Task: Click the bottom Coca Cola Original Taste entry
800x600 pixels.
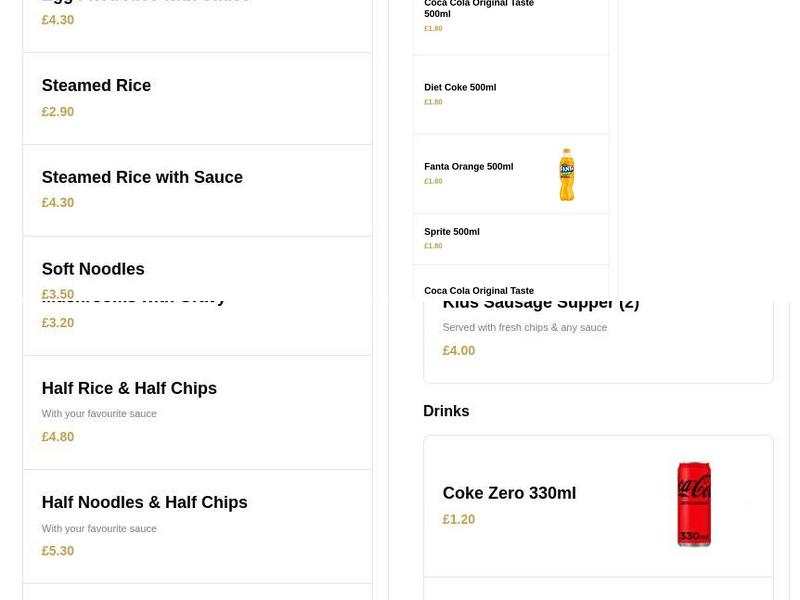Action: point(479,290)
